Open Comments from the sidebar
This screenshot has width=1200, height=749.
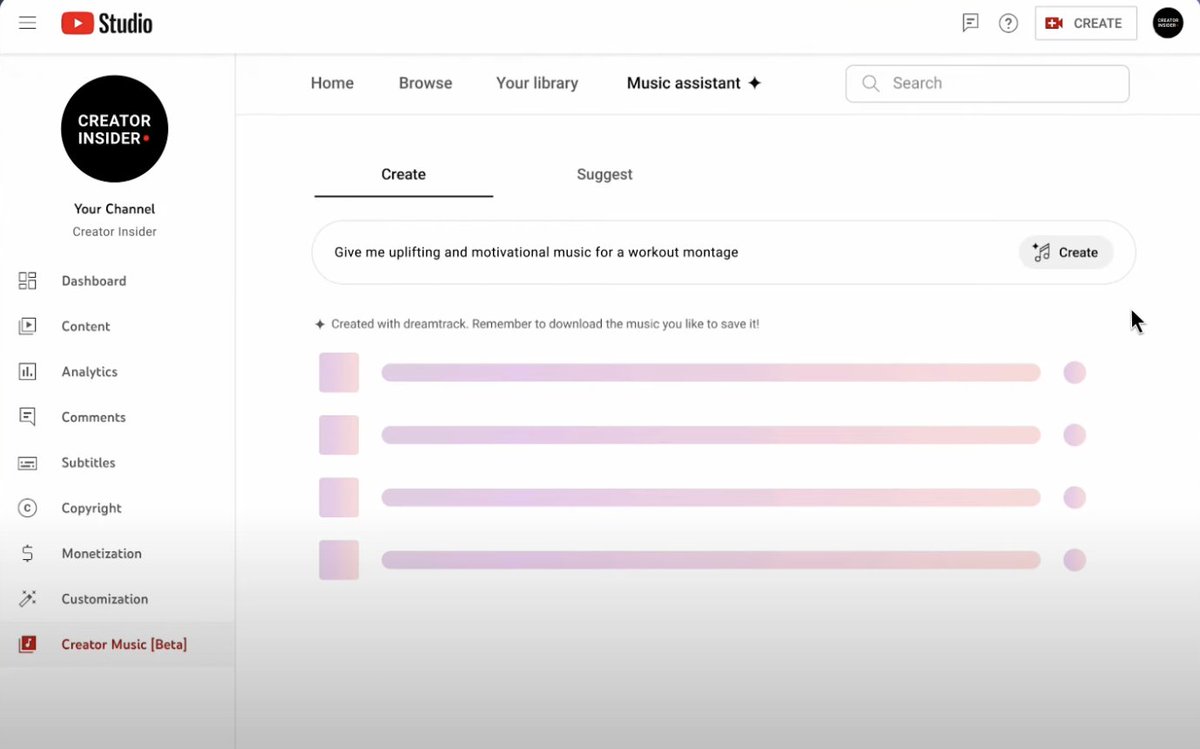(x=93, y=417)
